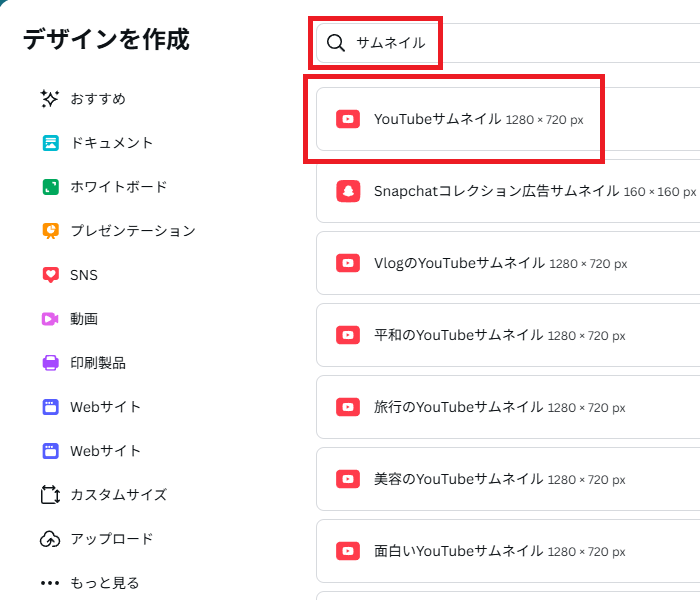This screenshot has width=700, height=600.
Task: Click YouTube icon in YouTubeサムネイル row
Action: [x=348, y=119]
